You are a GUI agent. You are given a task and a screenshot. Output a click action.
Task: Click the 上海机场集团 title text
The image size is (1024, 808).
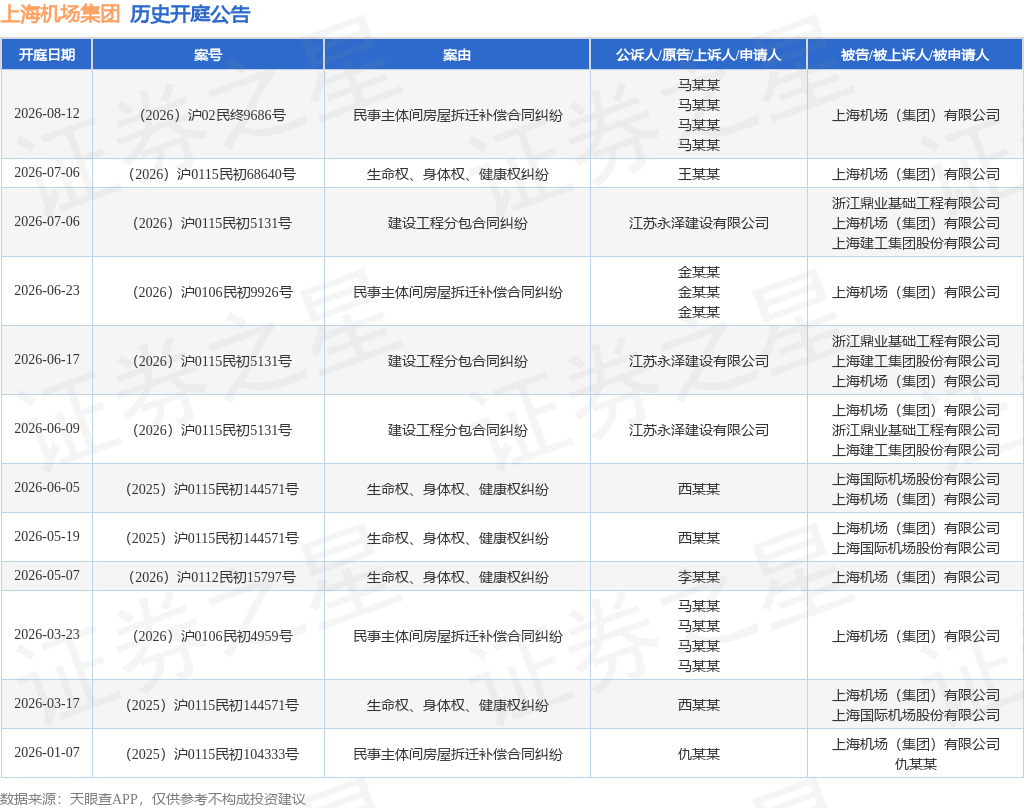(60, 14)
